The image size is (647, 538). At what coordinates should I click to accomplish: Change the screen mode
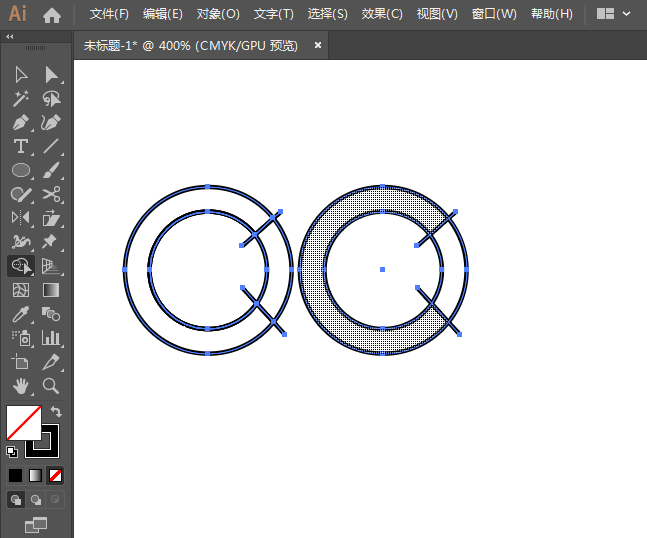(36, 525)
